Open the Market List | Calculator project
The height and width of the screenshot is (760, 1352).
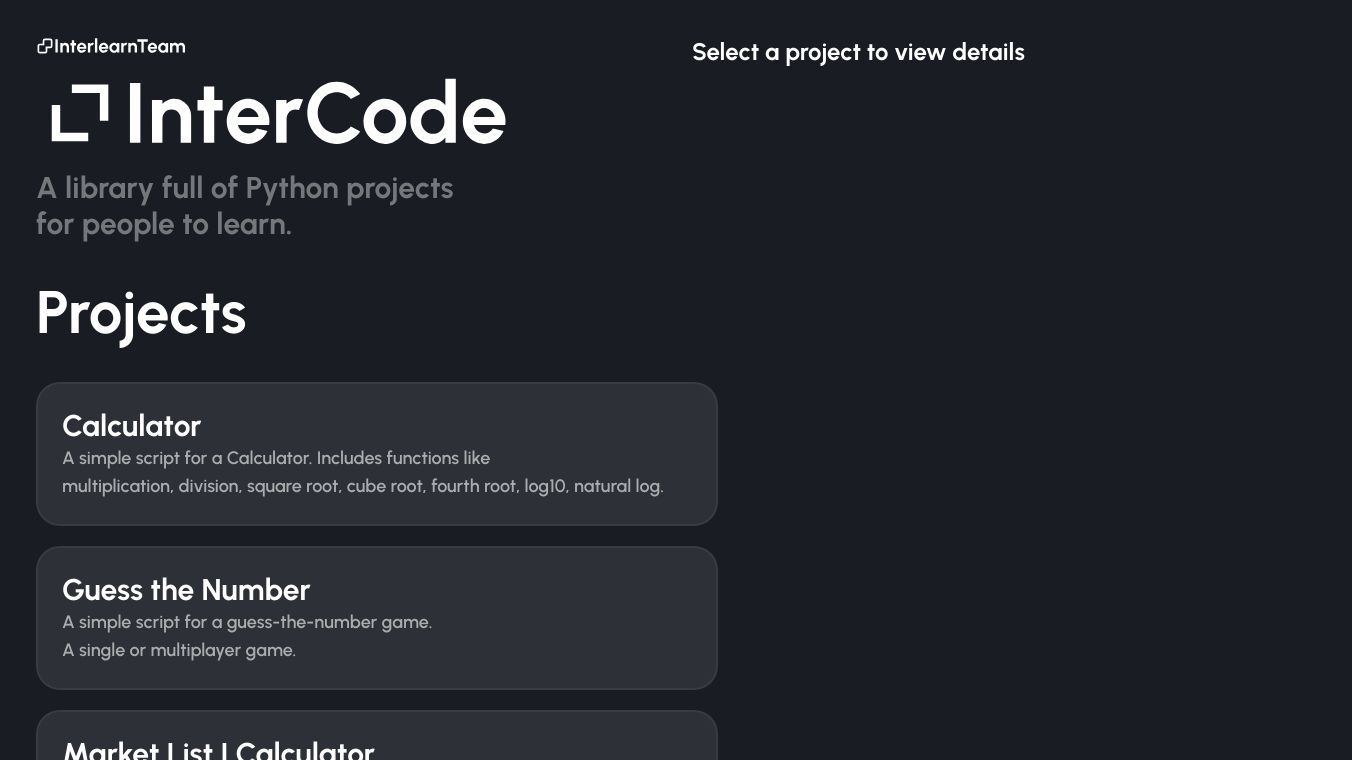(x=218, y=750)
